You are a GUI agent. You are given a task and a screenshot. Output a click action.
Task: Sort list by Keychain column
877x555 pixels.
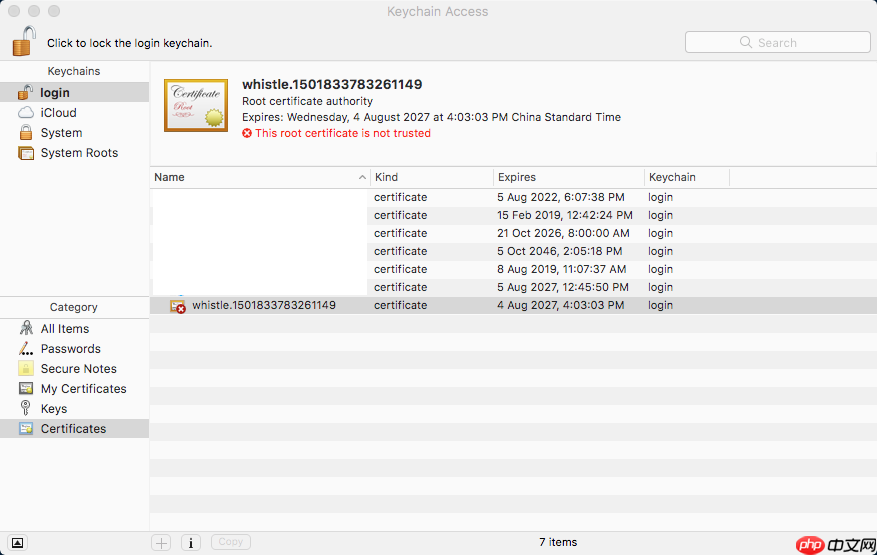[x=687, y=177]
